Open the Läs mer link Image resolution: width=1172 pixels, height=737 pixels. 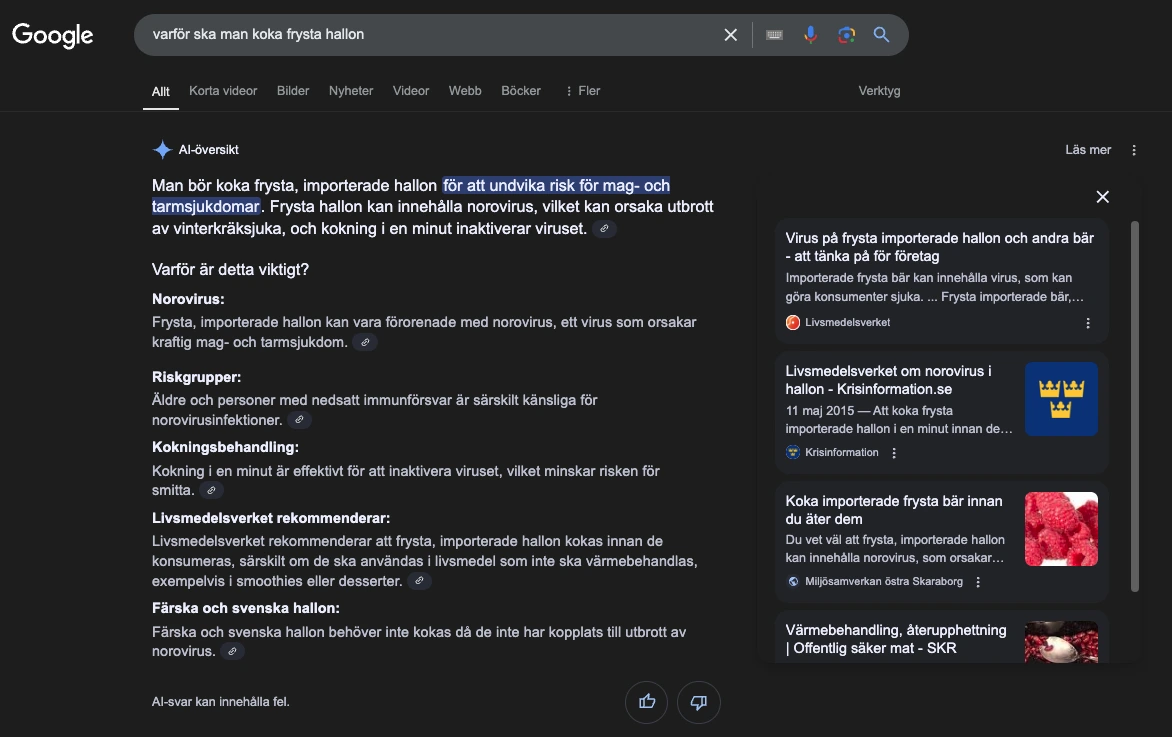click(x=1088, y=149)
